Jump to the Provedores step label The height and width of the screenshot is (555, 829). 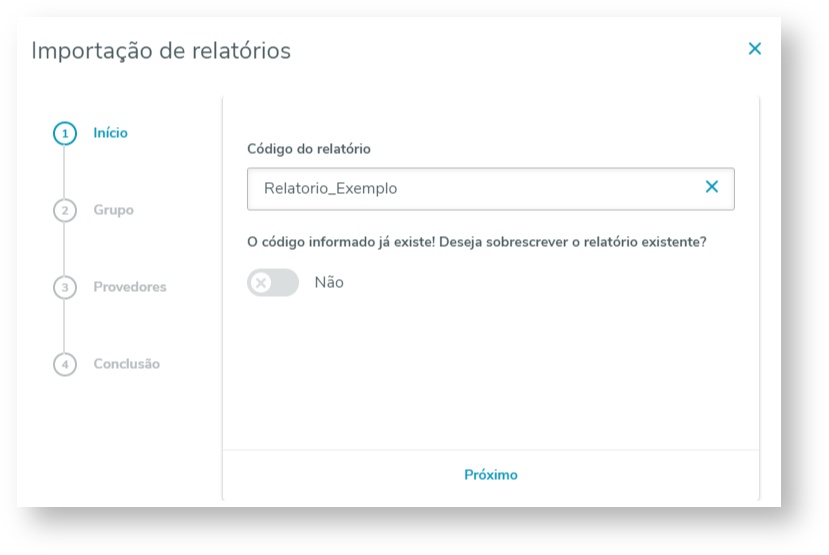point(130,287)
